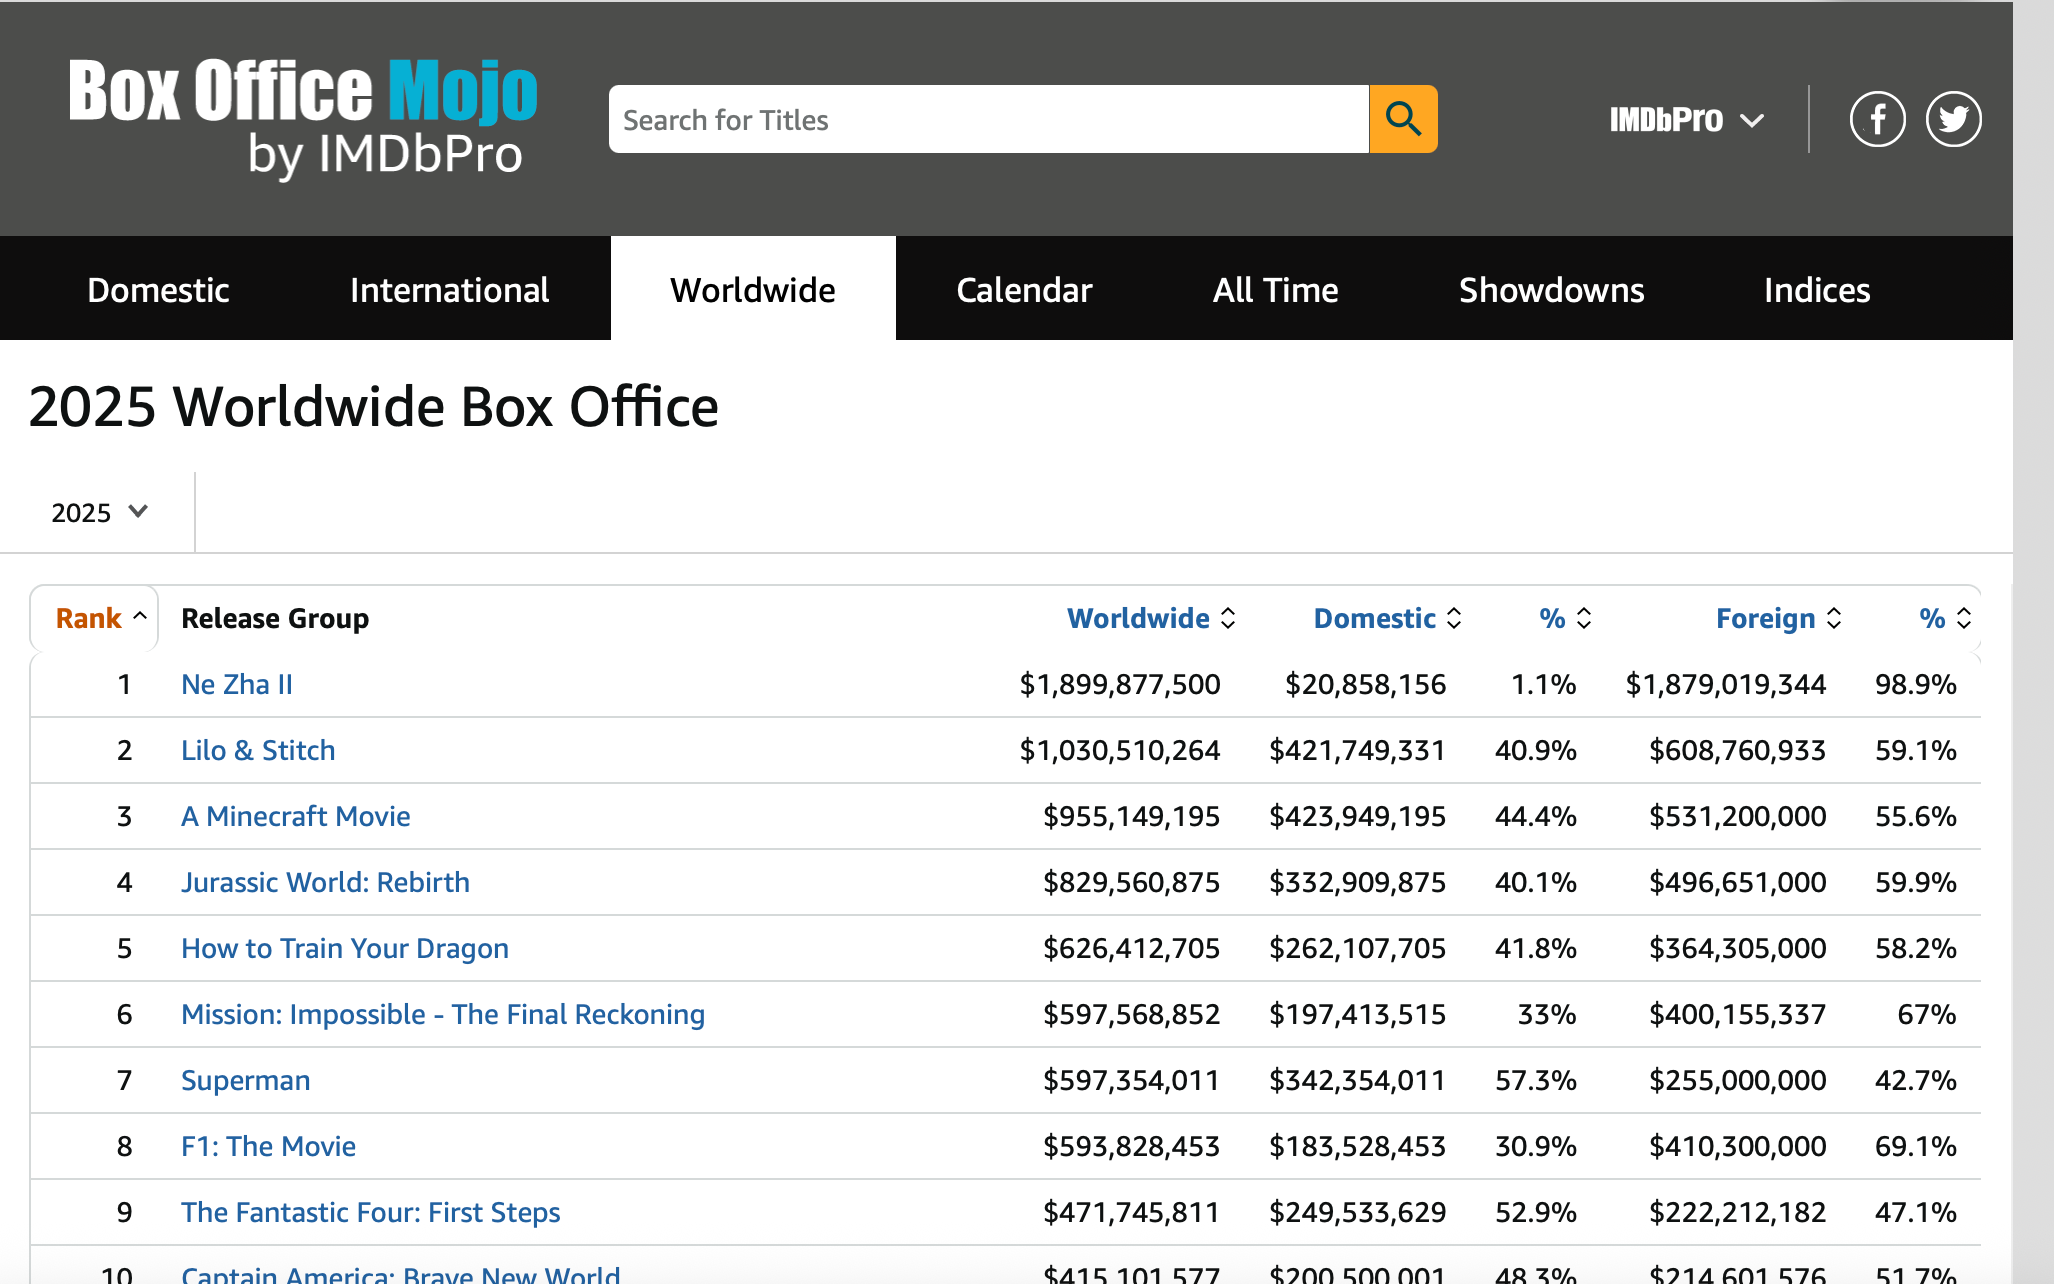Click the orange search magnifier button
This screenshot has width=2054, height=1284.
point(1403,119)
